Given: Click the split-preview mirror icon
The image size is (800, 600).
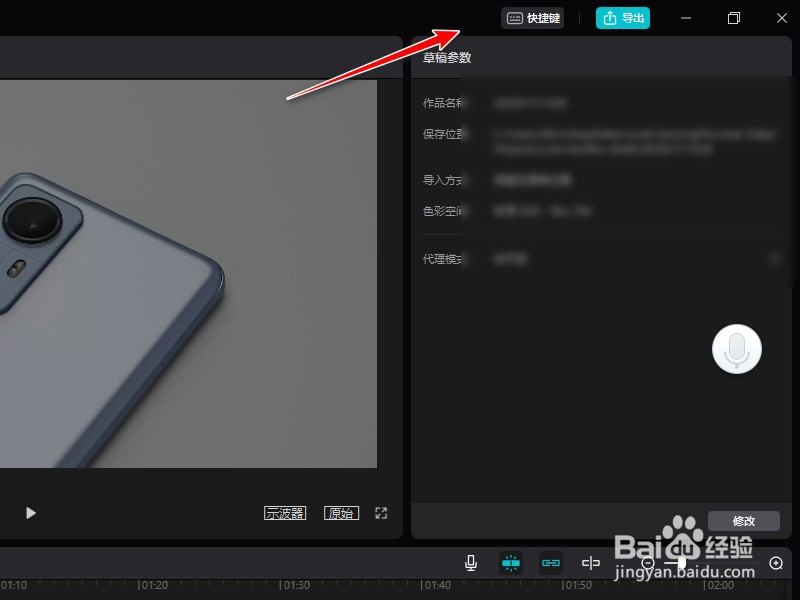Looking at the screenshot, I should (590, 562).
